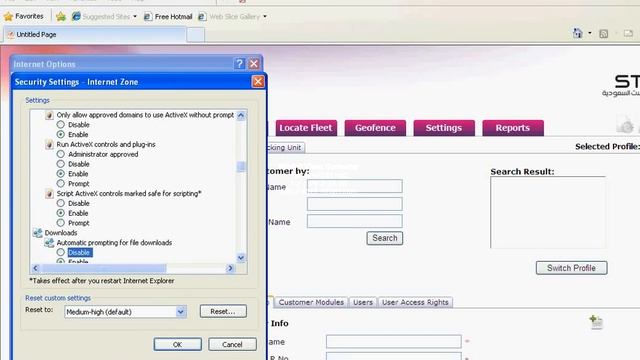Click settings vertical scrollbar thumb
The image size is (640, 360).
point(241,167)
